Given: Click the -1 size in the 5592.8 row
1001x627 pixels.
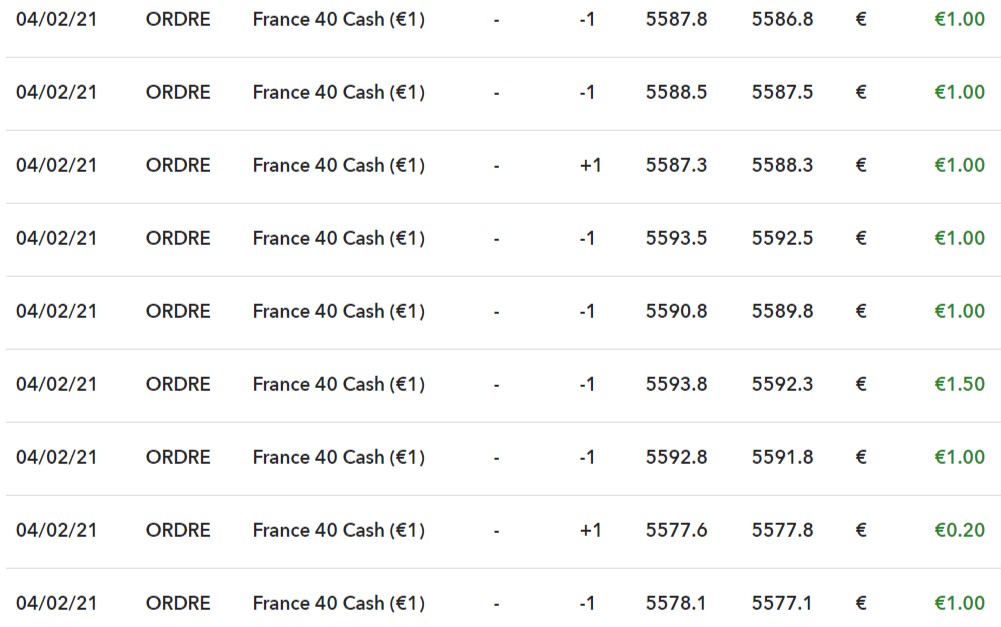Looking at the screenshot, I should (x=587, y=457).
